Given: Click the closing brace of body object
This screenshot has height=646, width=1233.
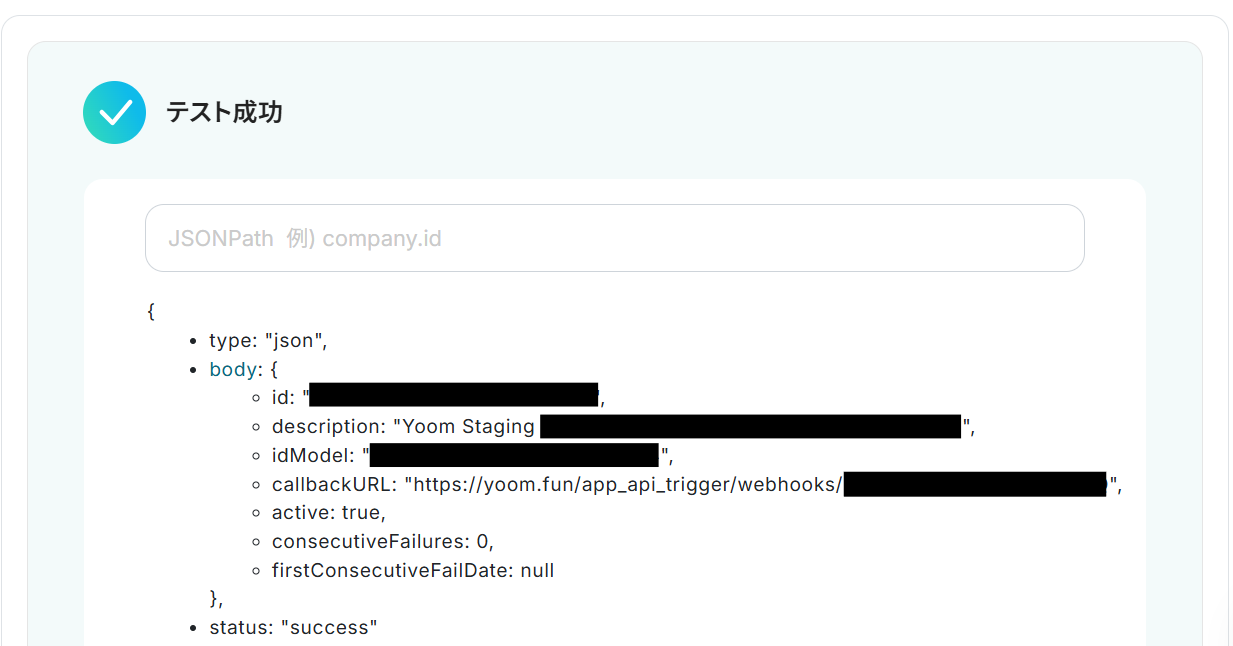Looking at the screenshot, I should click(x=214, y=599).
